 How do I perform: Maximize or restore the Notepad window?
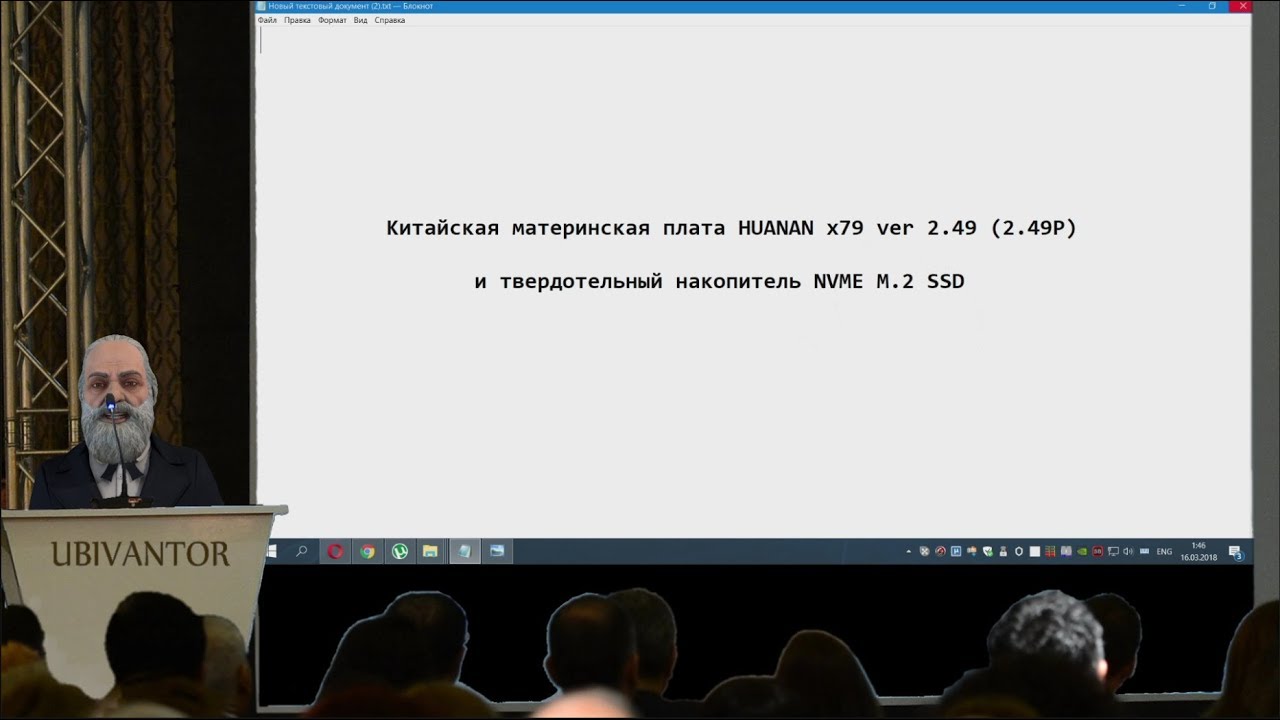pos(1212,6)
